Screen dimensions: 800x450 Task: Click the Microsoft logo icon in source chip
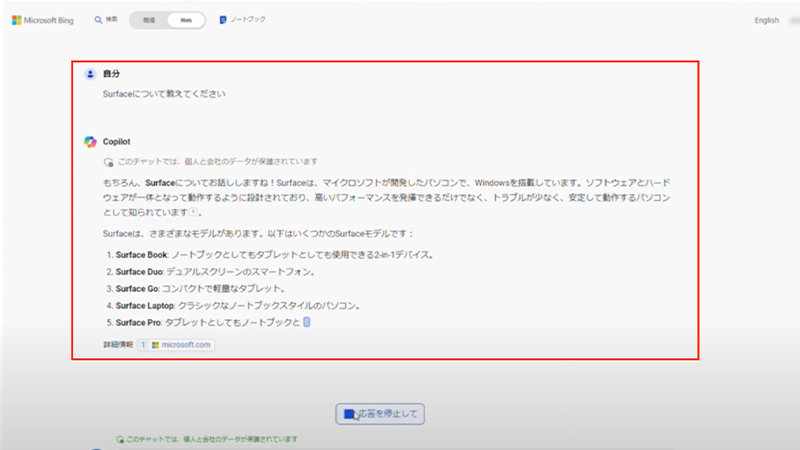pyautogui.click(x=155, y=344)
